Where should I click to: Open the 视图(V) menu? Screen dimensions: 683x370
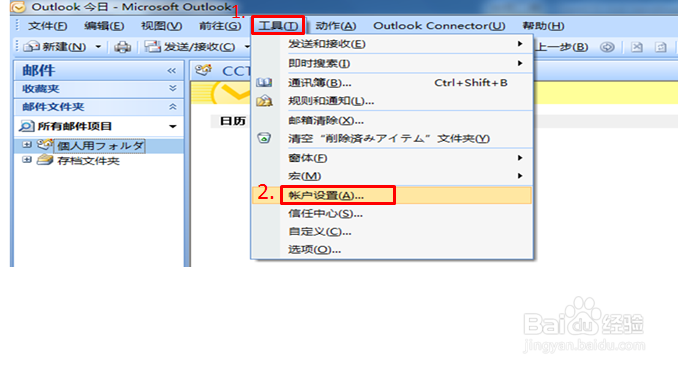[162, 26]
